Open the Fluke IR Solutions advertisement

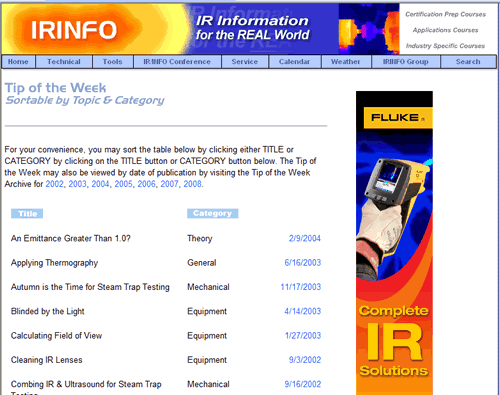pyautogui.click(x=394, y=243)
